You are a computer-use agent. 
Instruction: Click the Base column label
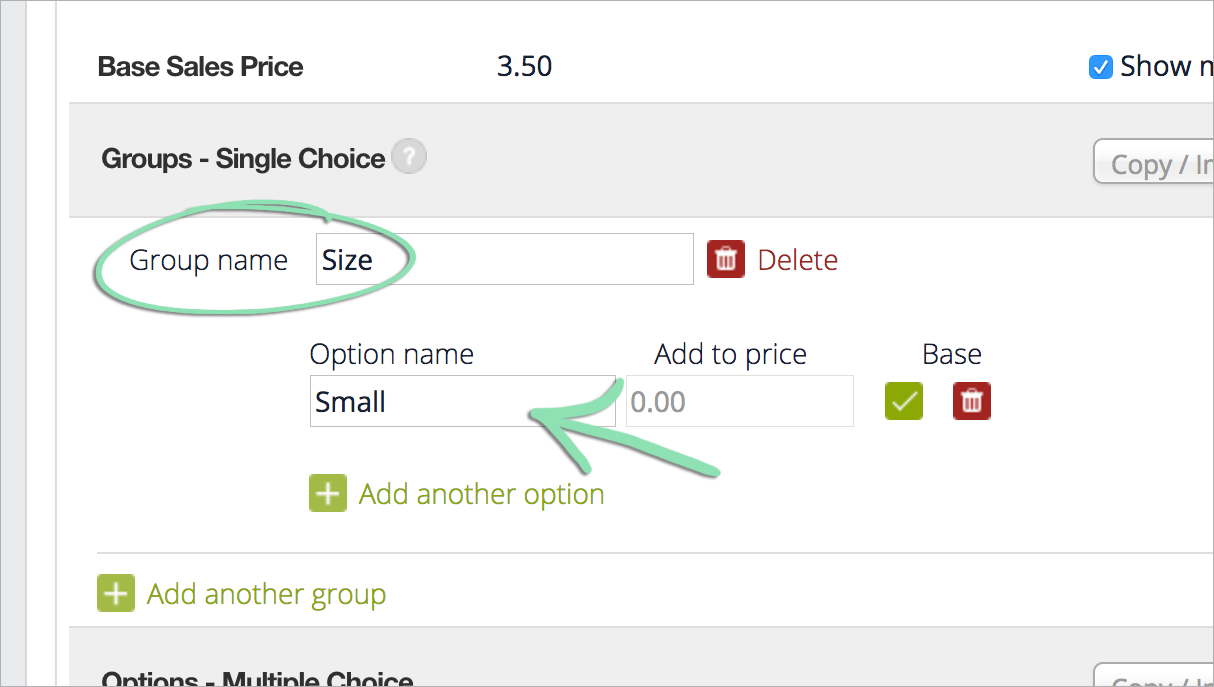[952, 354]
